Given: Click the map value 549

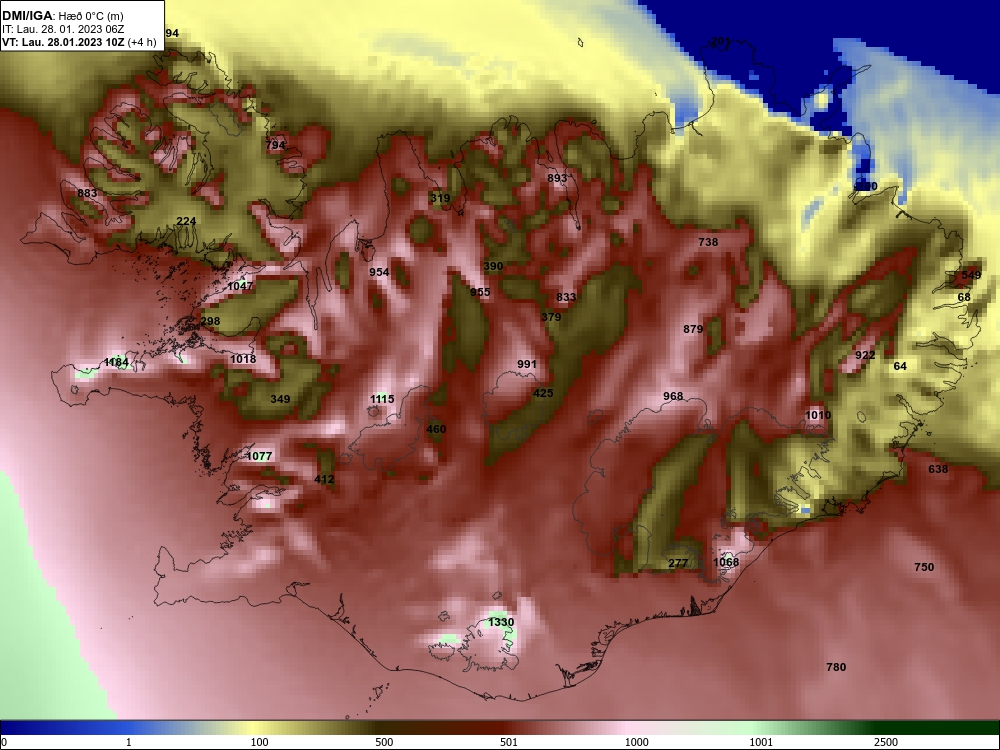Looking at the screenshot, I should pos(971,276).
